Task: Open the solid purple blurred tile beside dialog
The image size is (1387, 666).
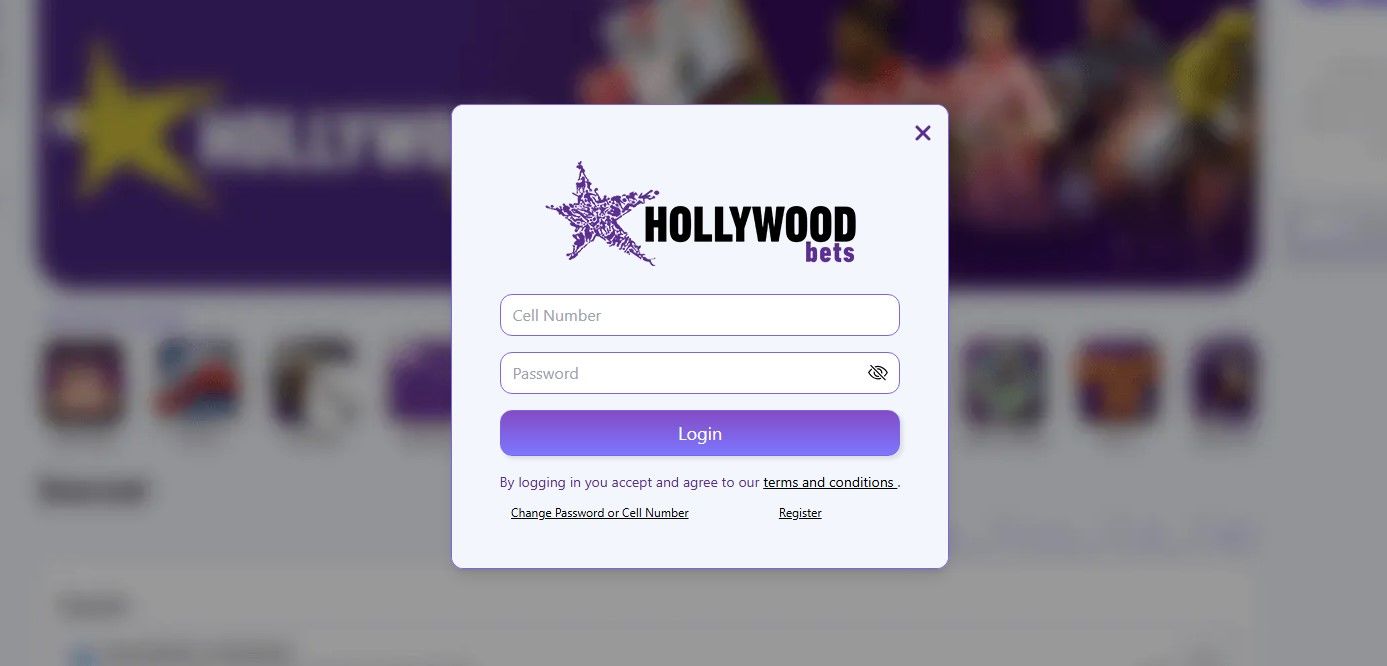Action: pyautogui.click(x=420, y=383)
